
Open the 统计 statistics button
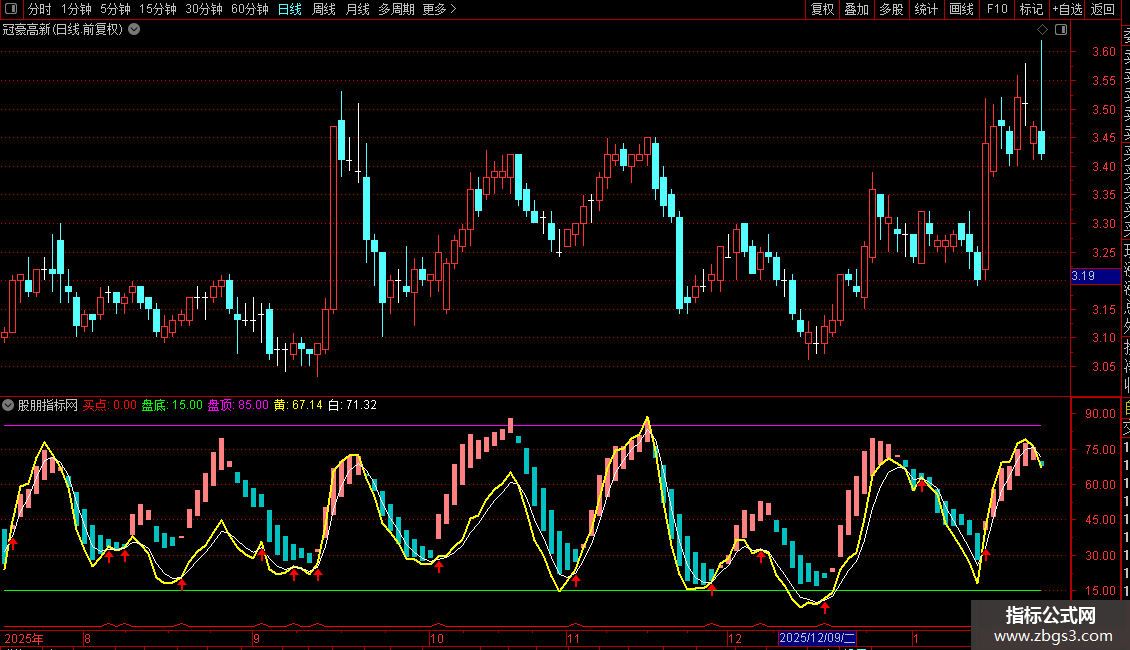[926, 9]
